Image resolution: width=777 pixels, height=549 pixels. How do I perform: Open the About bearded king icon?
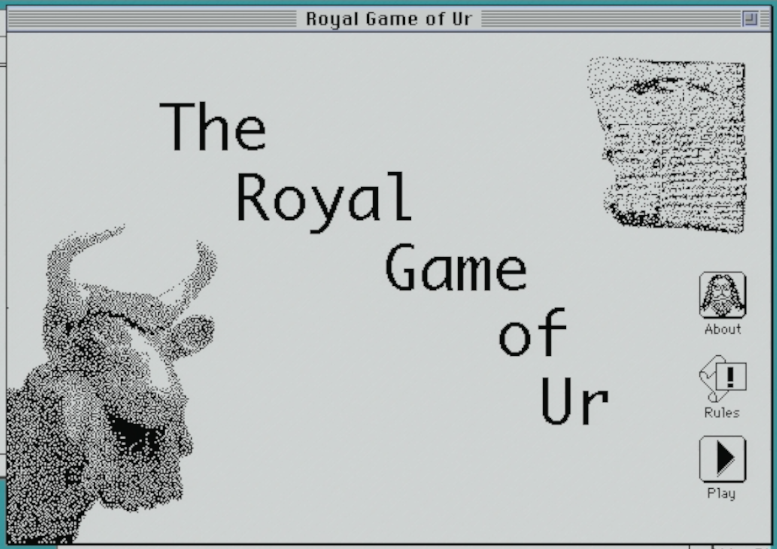pos(721,295)
